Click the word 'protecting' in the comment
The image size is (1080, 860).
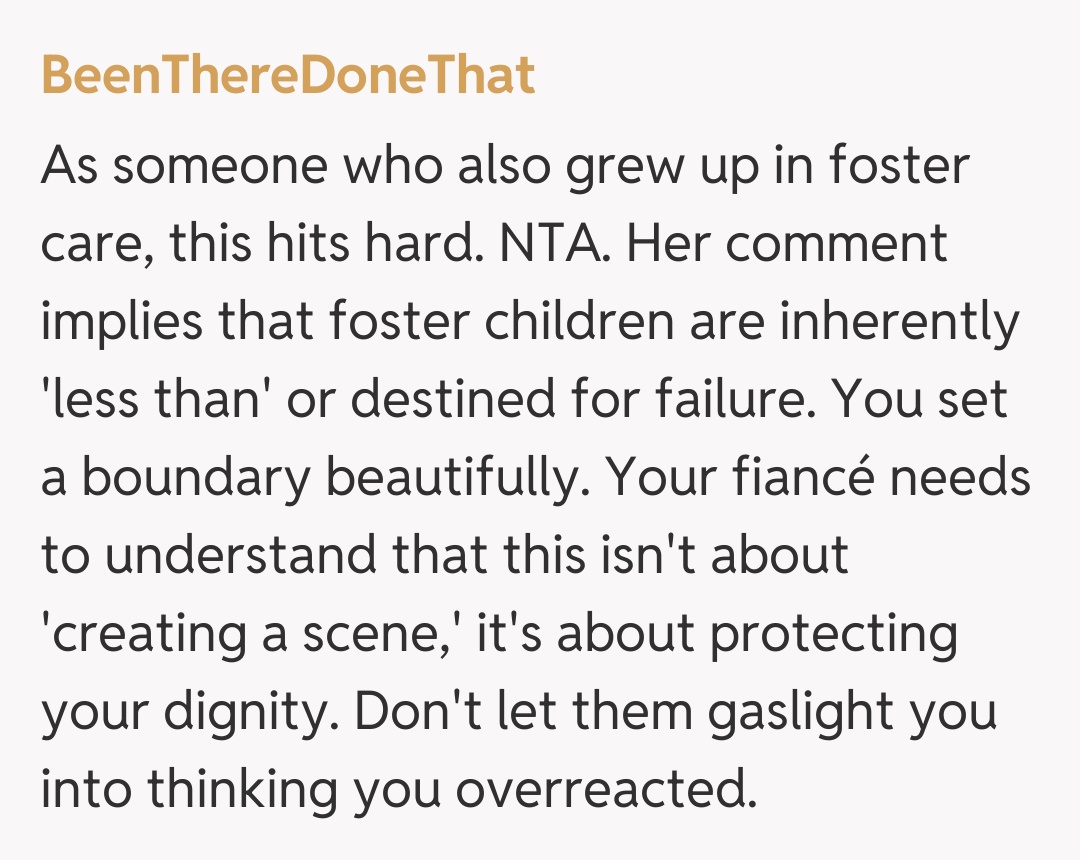tap(834, 634)
